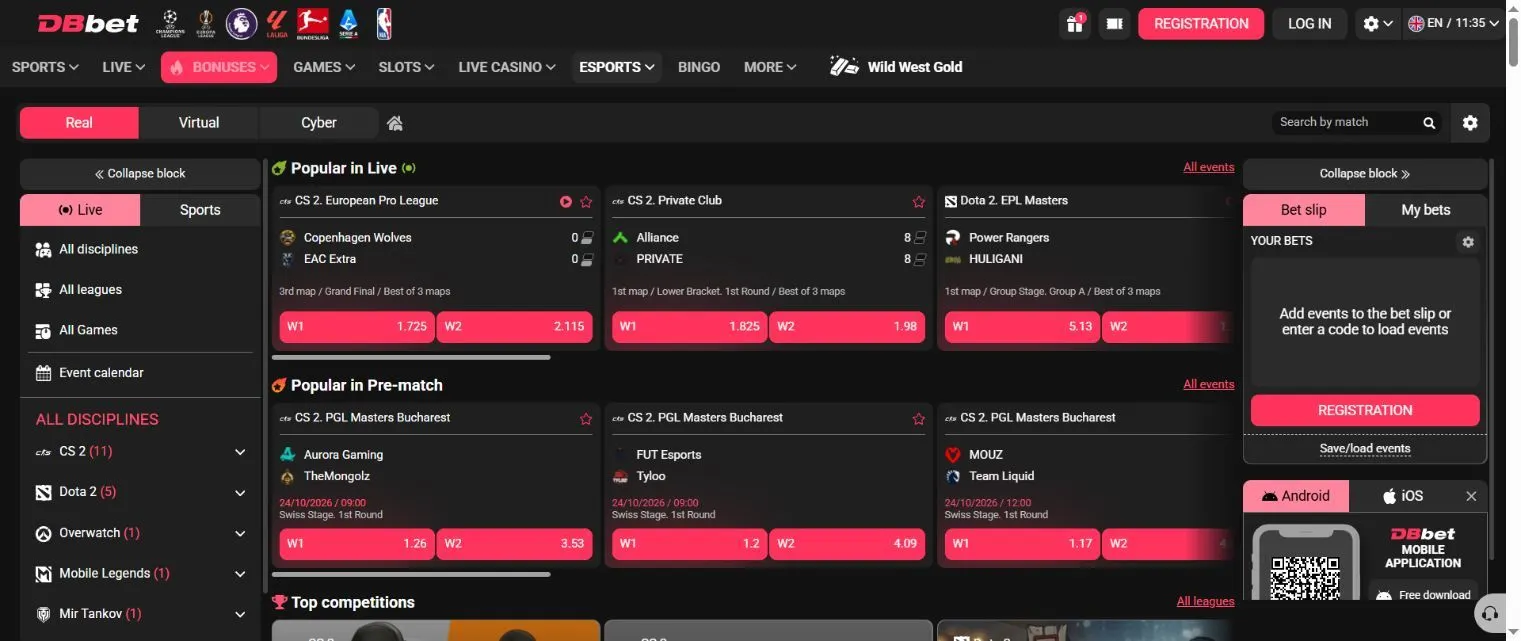1521x641 pixels.
Task: Select the Android app tab
Action: coord(1296,496)
